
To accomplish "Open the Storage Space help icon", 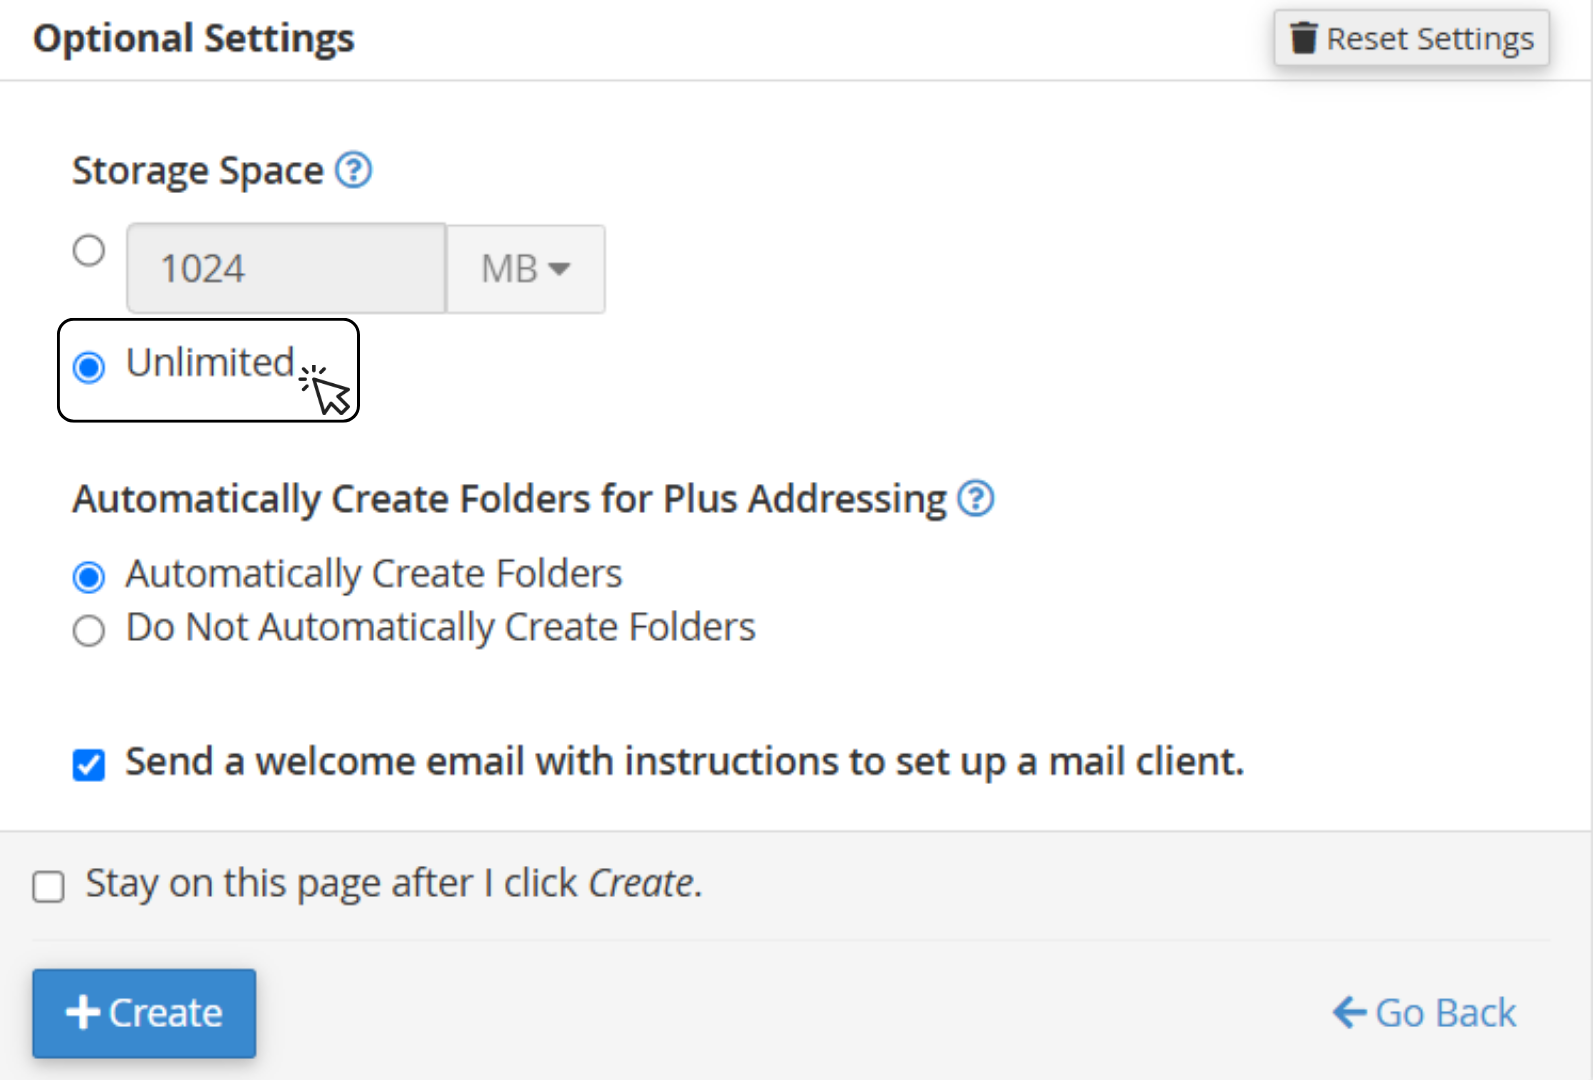I will point(353,170).
